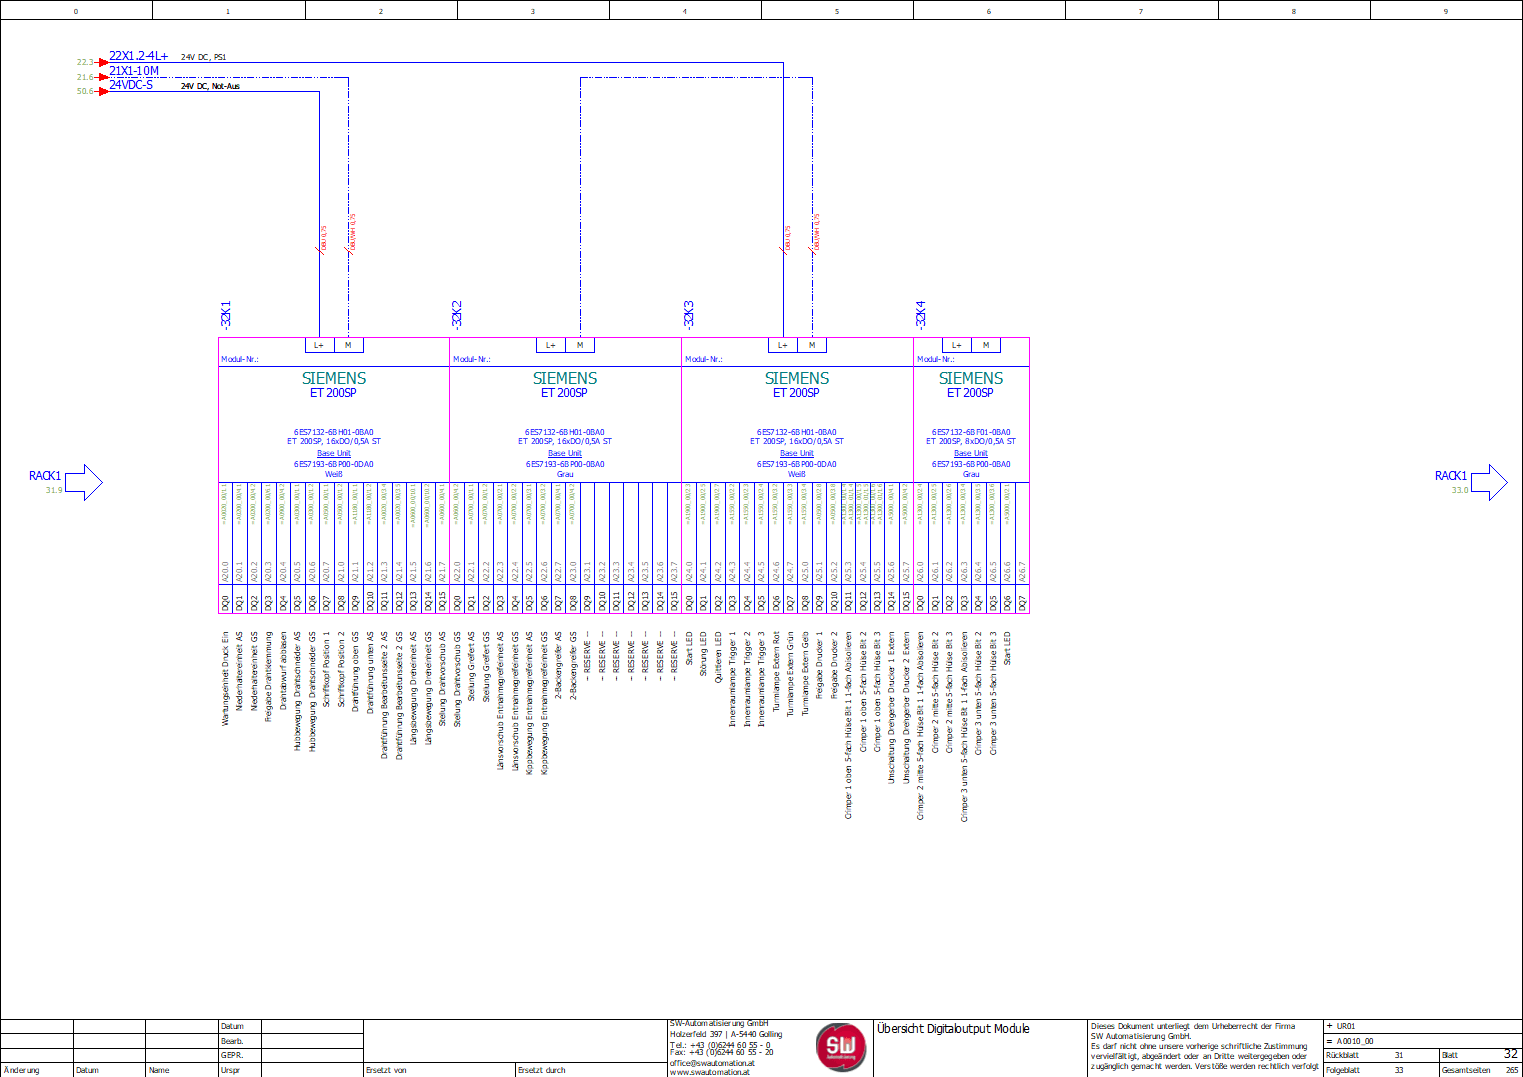Click the -32K3 device tag
1523x1077 pixels.
click(689, 314)
